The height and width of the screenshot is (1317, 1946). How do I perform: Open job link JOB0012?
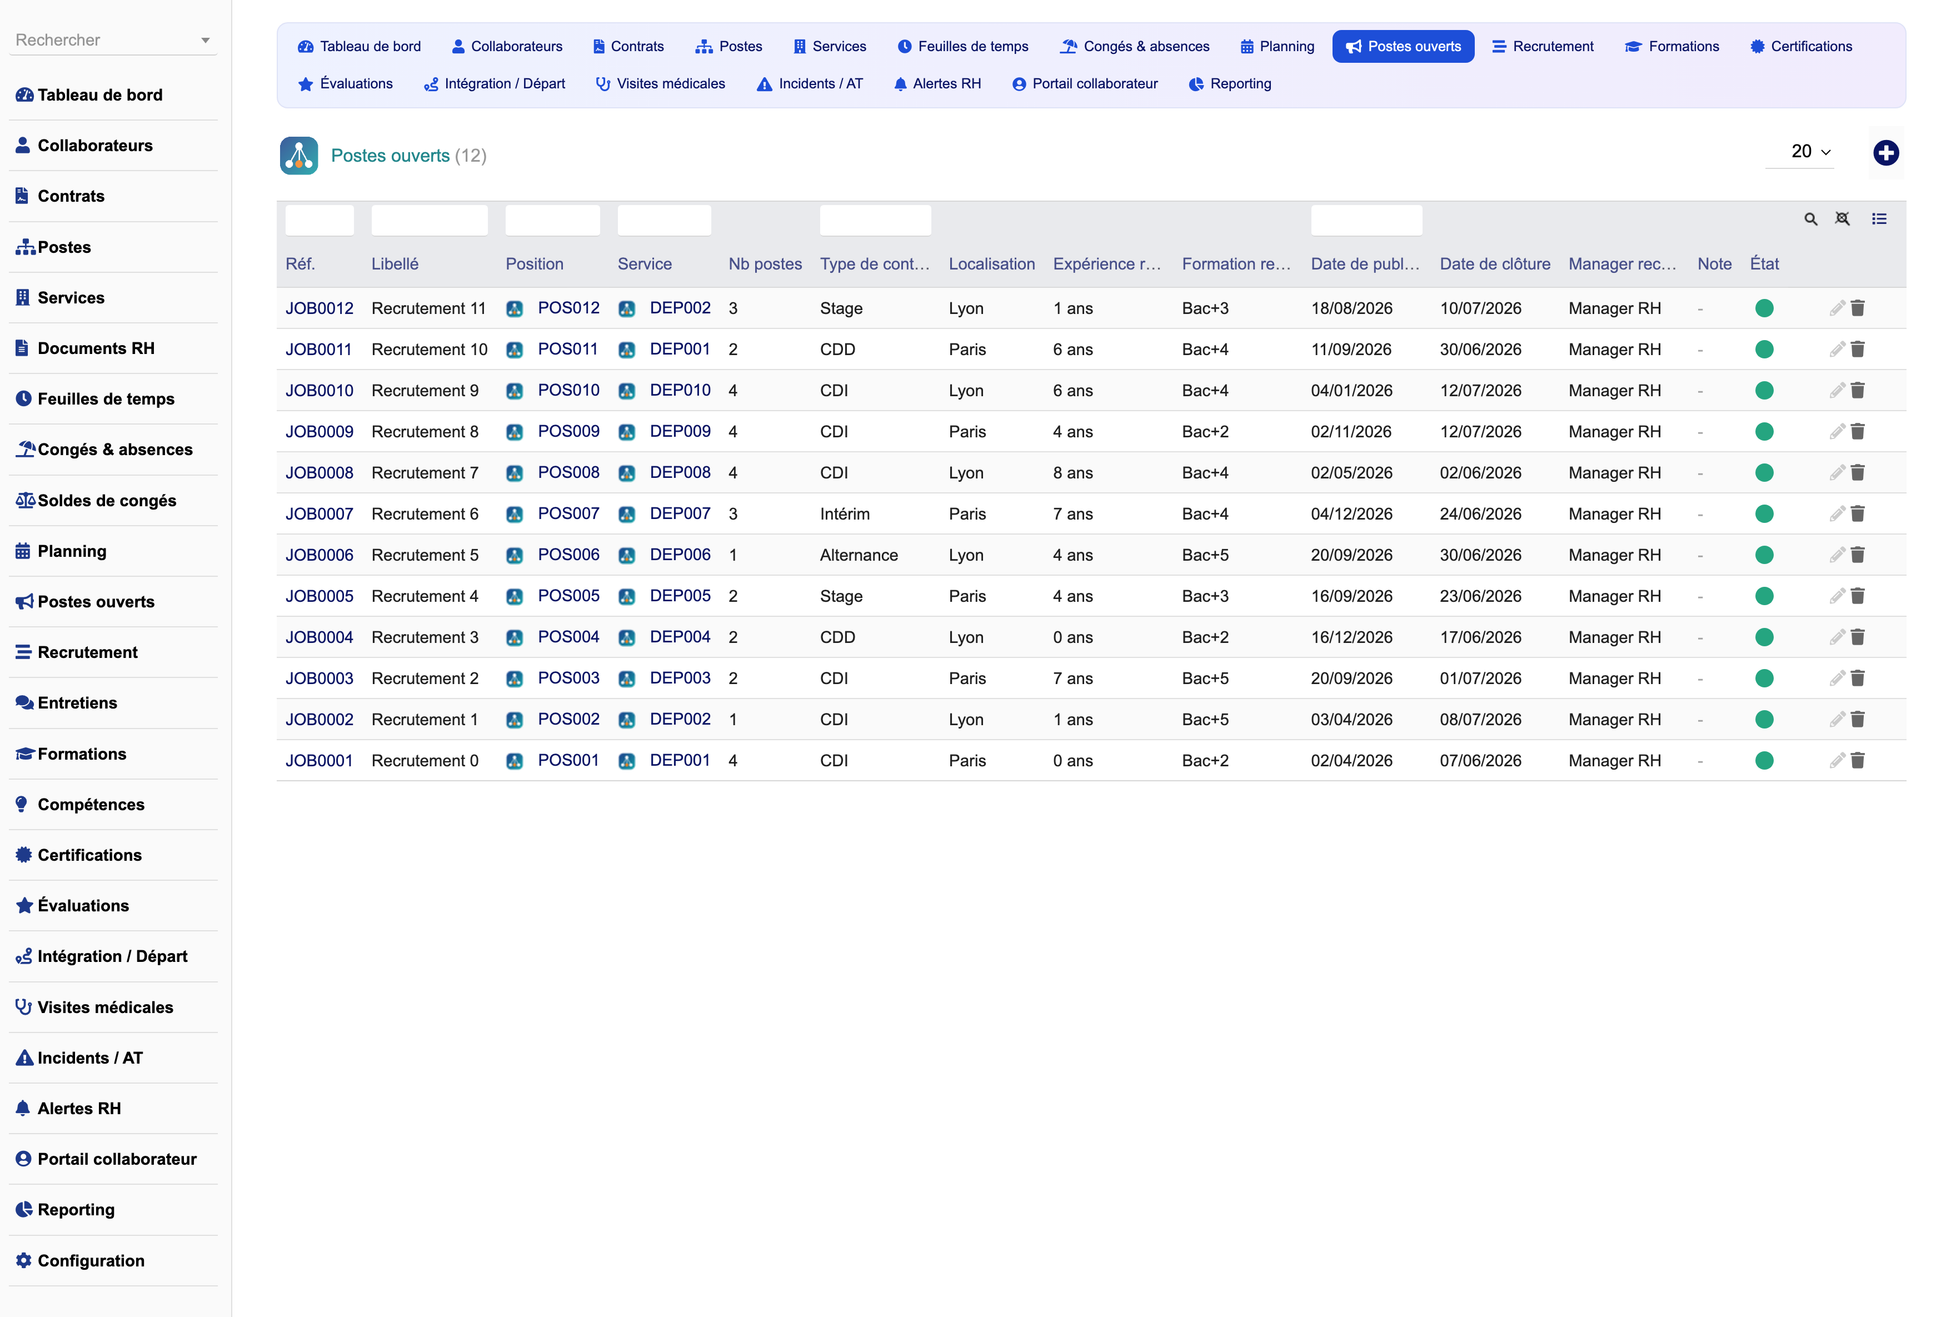click(x=319, y=308)
